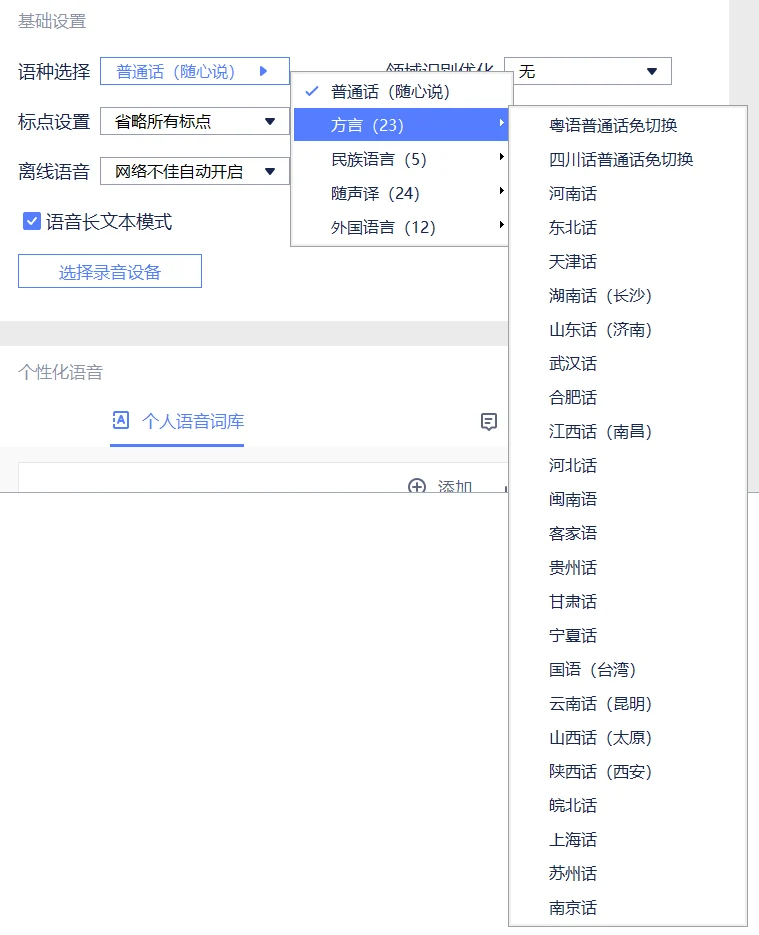Click the 选择录音设备 button
The height and width of the screenshot is (935, 759).
(110, 271)
